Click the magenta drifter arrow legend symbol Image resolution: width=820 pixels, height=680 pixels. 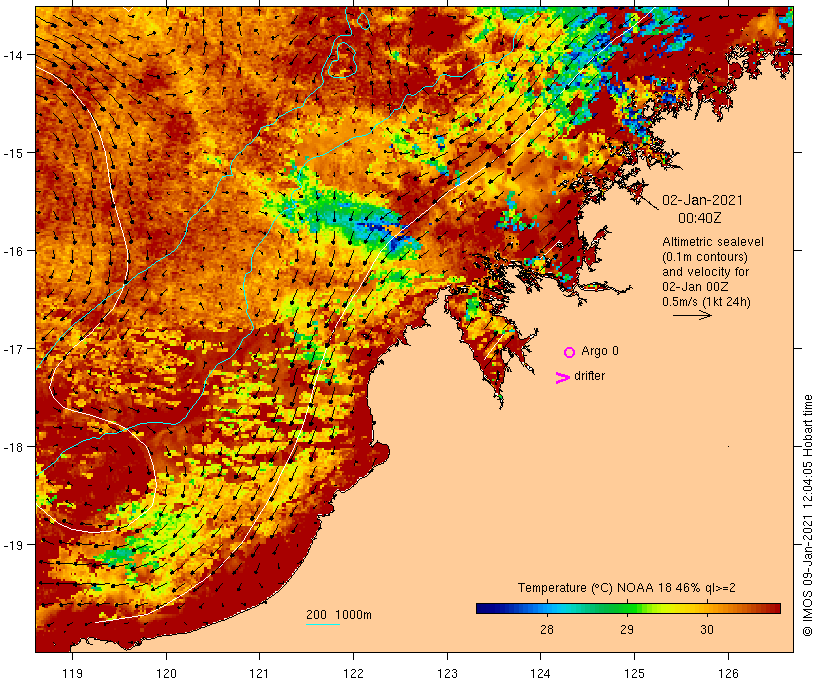pos(563,378)
